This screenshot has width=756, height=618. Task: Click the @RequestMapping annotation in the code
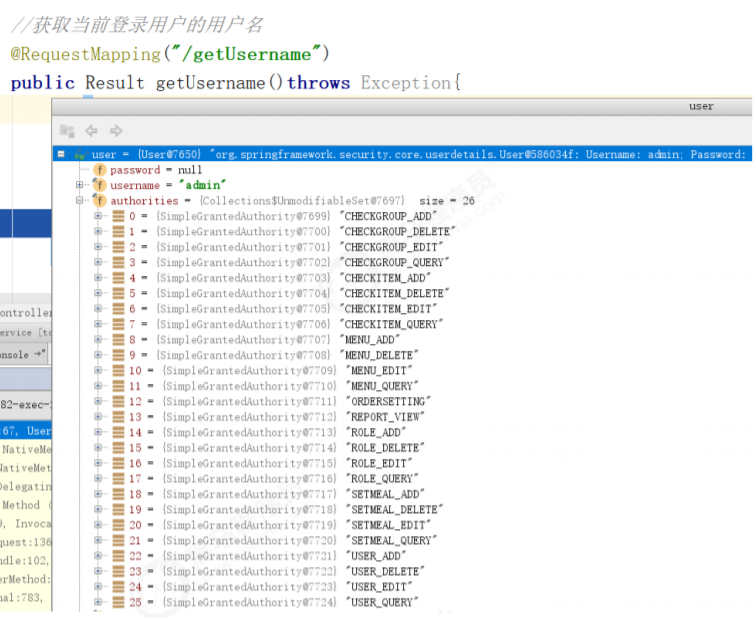[86, 54]
